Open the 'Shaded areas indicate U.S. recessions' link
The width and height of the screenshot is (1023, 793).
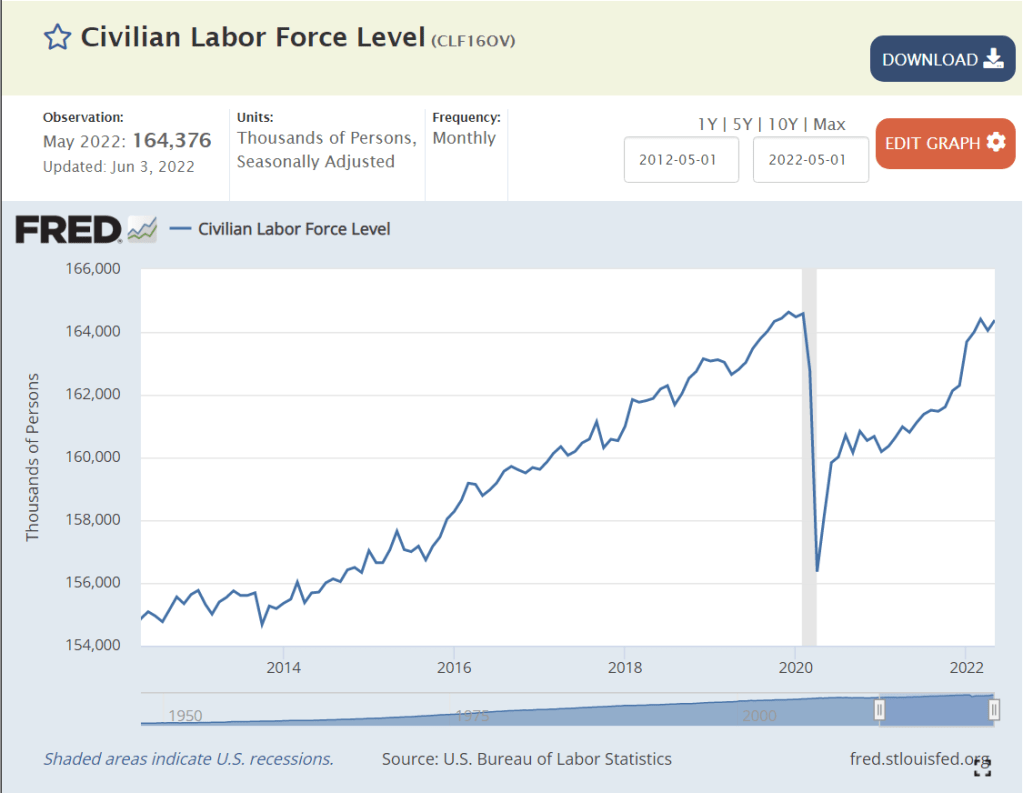coord(188,759)
